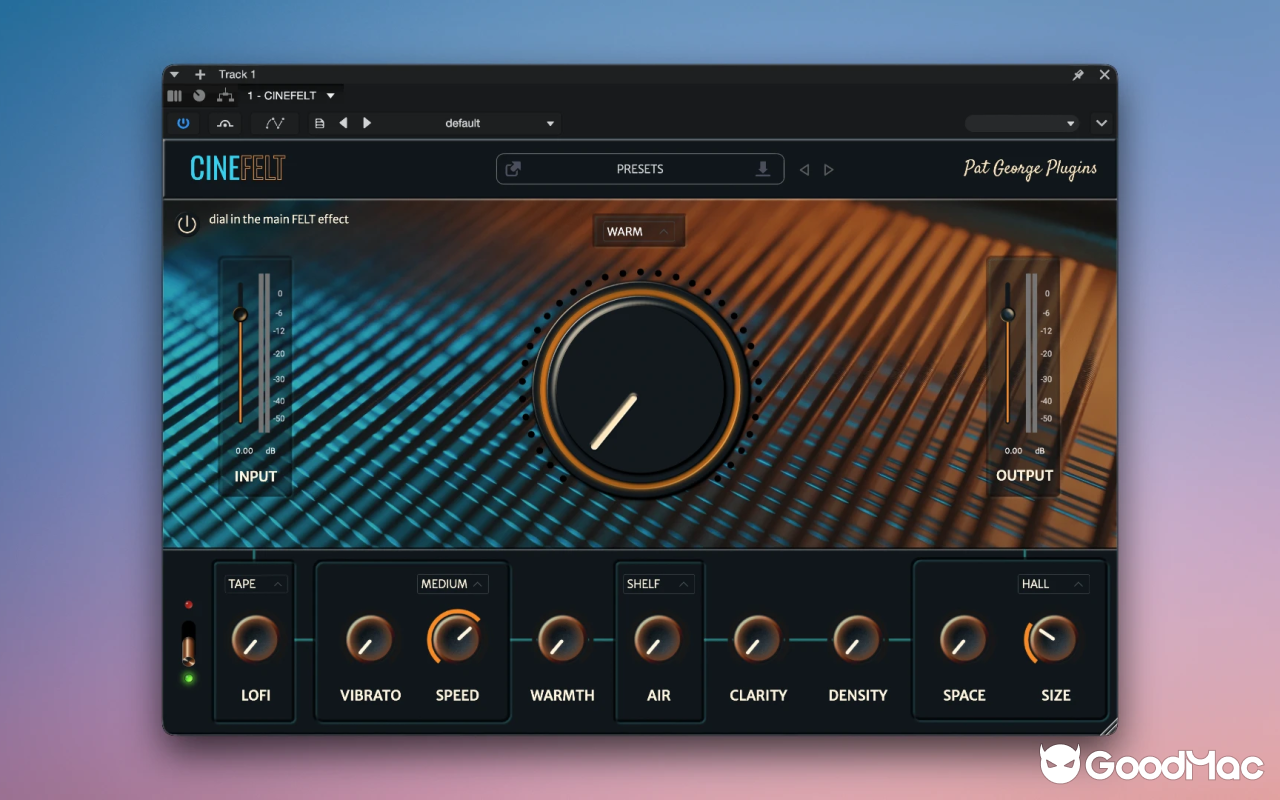
Task: Add a plugin with the plus icon
Action: [200, 74]
